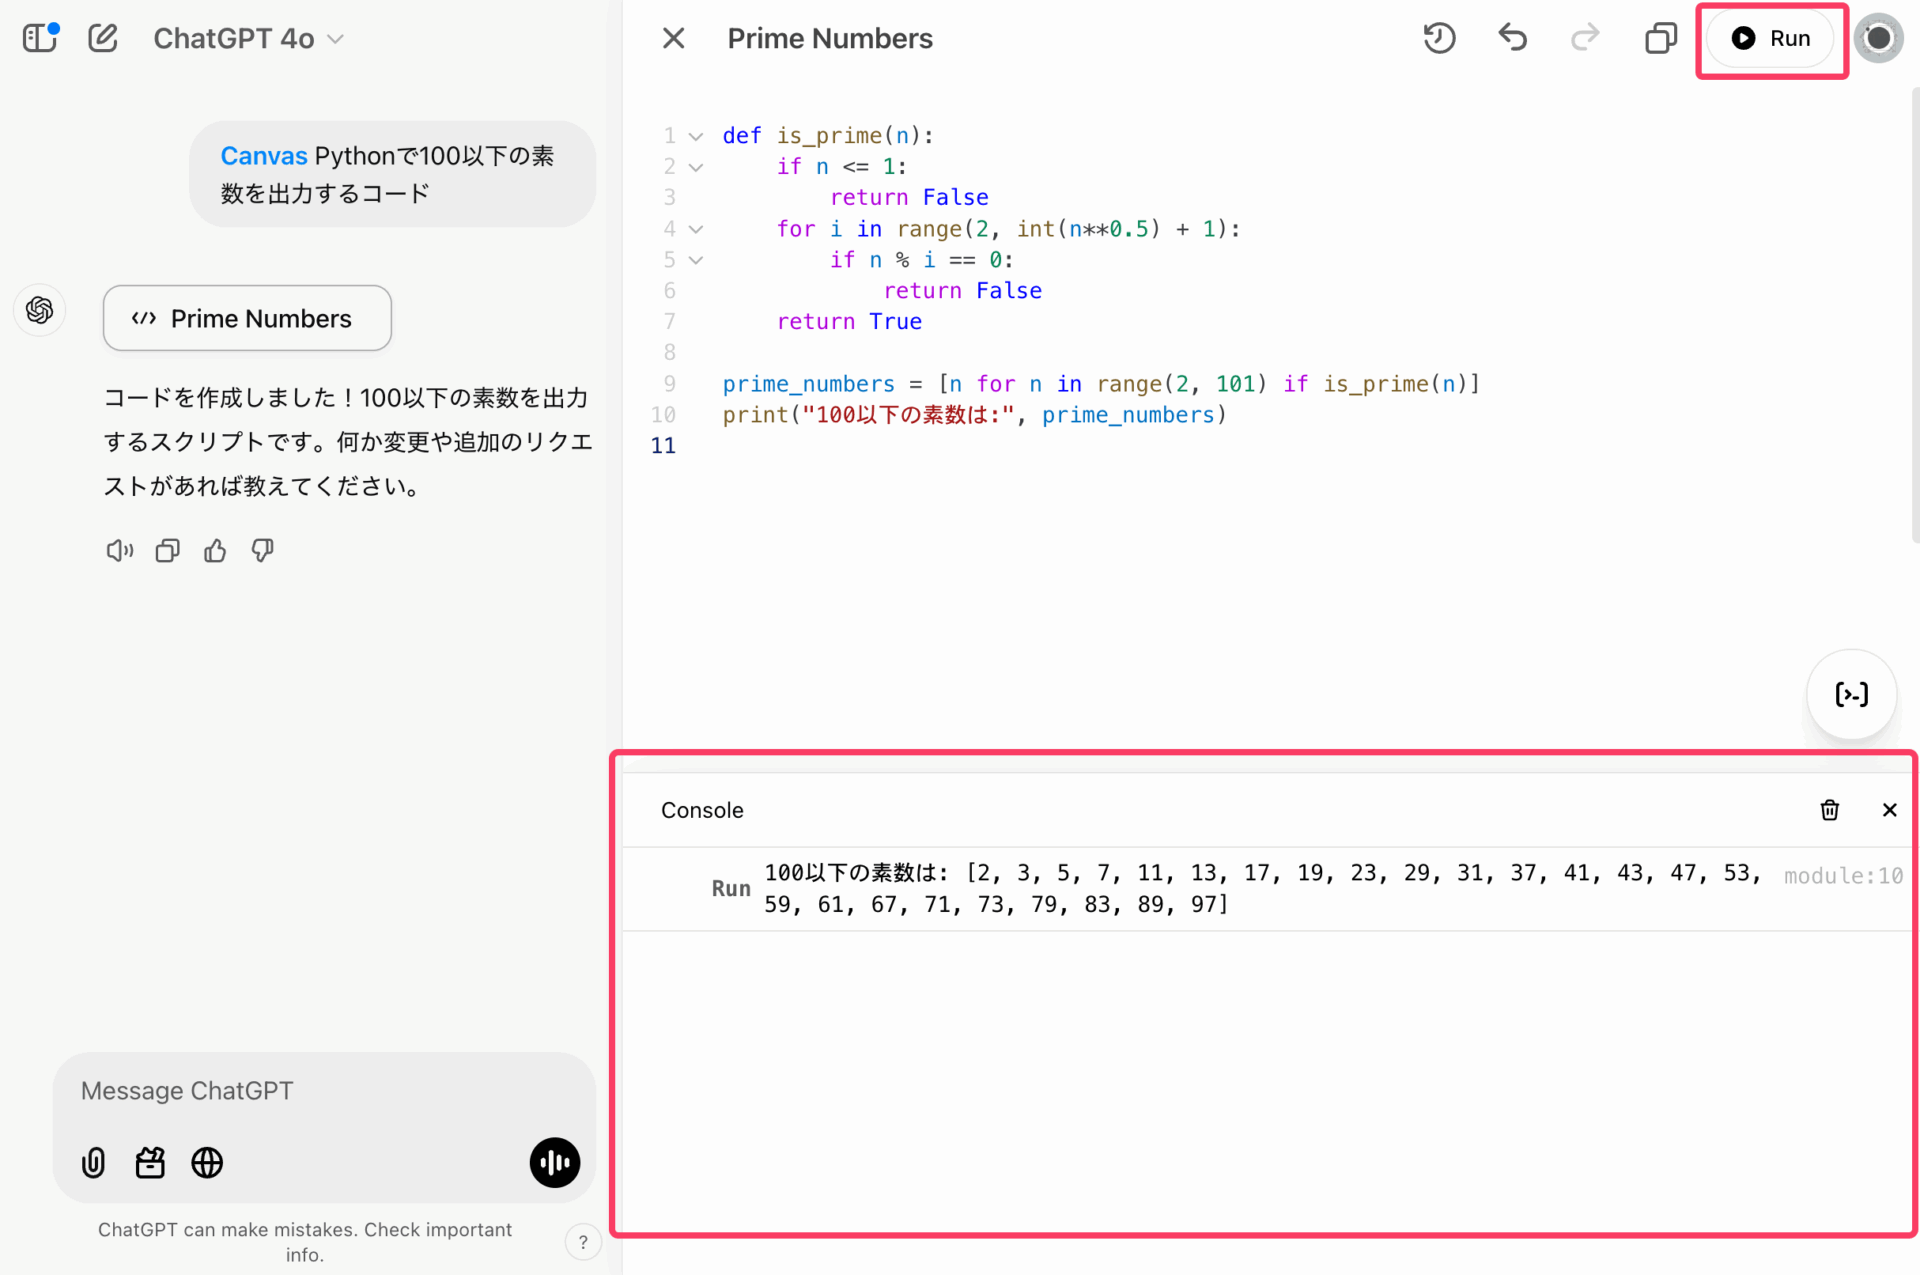Copy canvas code with the duplicate icon

(x=1660, y=38)
